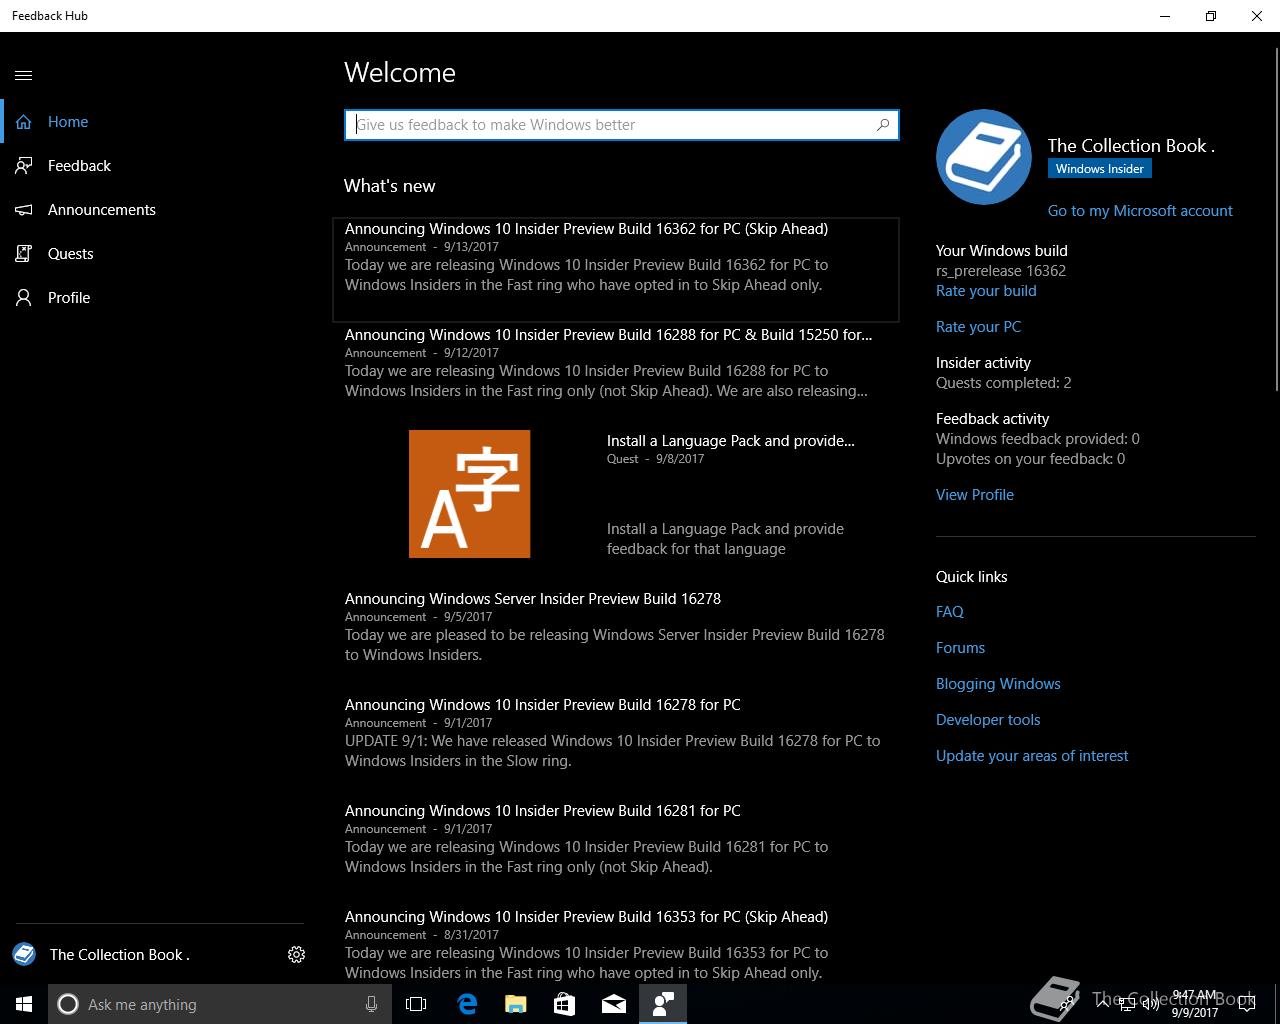Click the Cortana microphone icon

(371, 1004)
